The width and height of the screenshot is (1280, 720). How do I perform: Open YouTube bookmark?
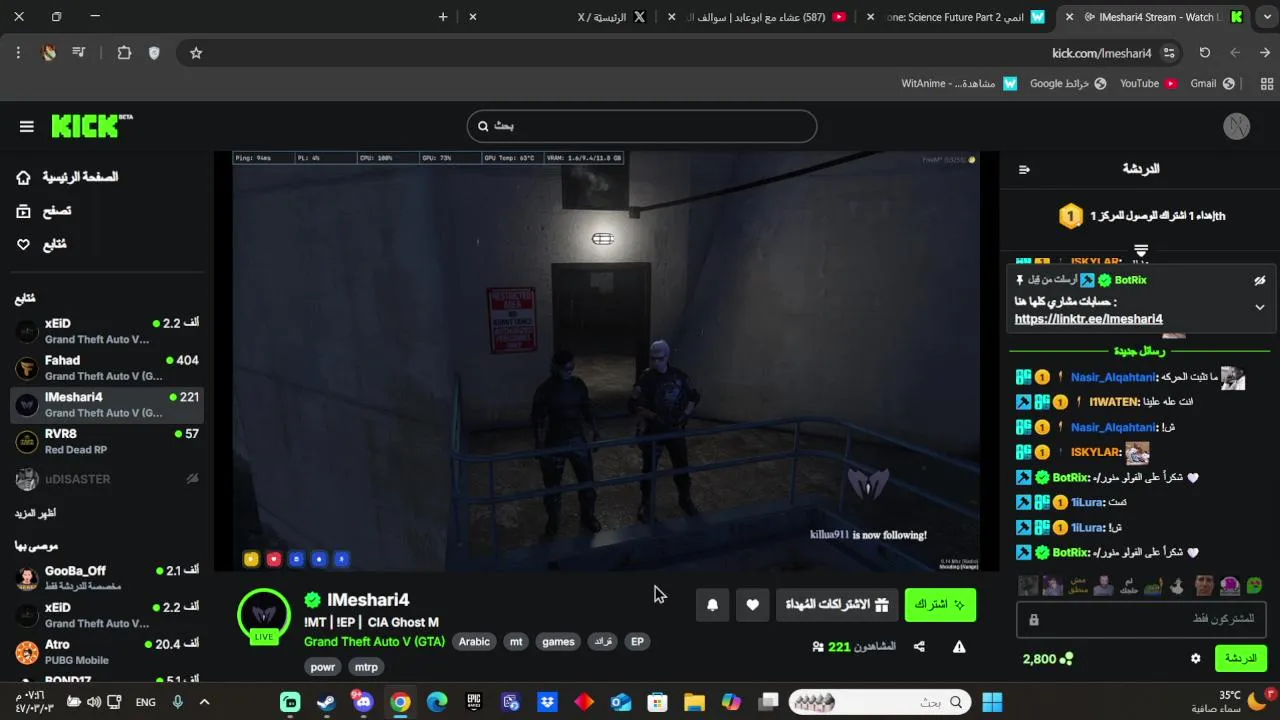[x=1148, y=84]
